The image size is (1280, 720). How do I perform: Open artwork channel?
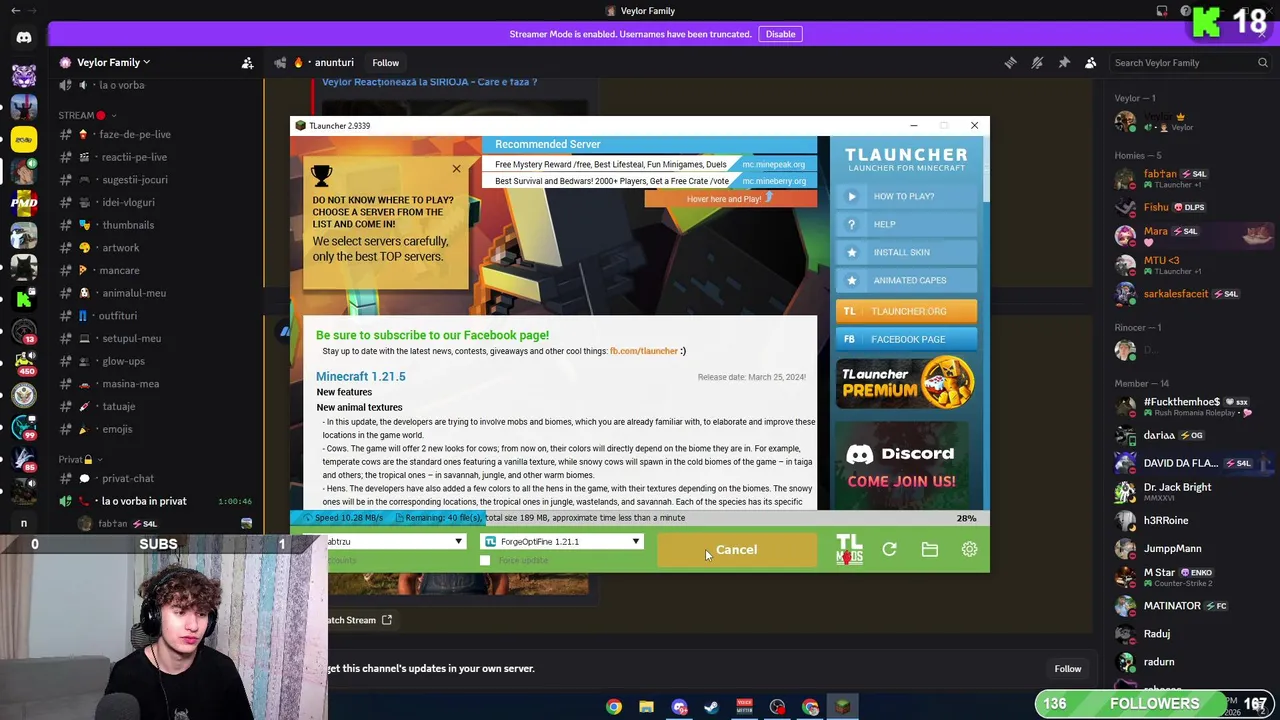click(120, 248)
